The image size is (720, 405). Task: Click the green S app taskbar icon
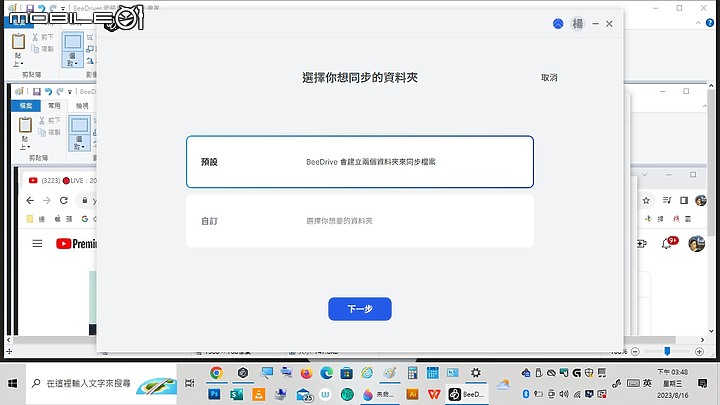(x=236, y=394)
